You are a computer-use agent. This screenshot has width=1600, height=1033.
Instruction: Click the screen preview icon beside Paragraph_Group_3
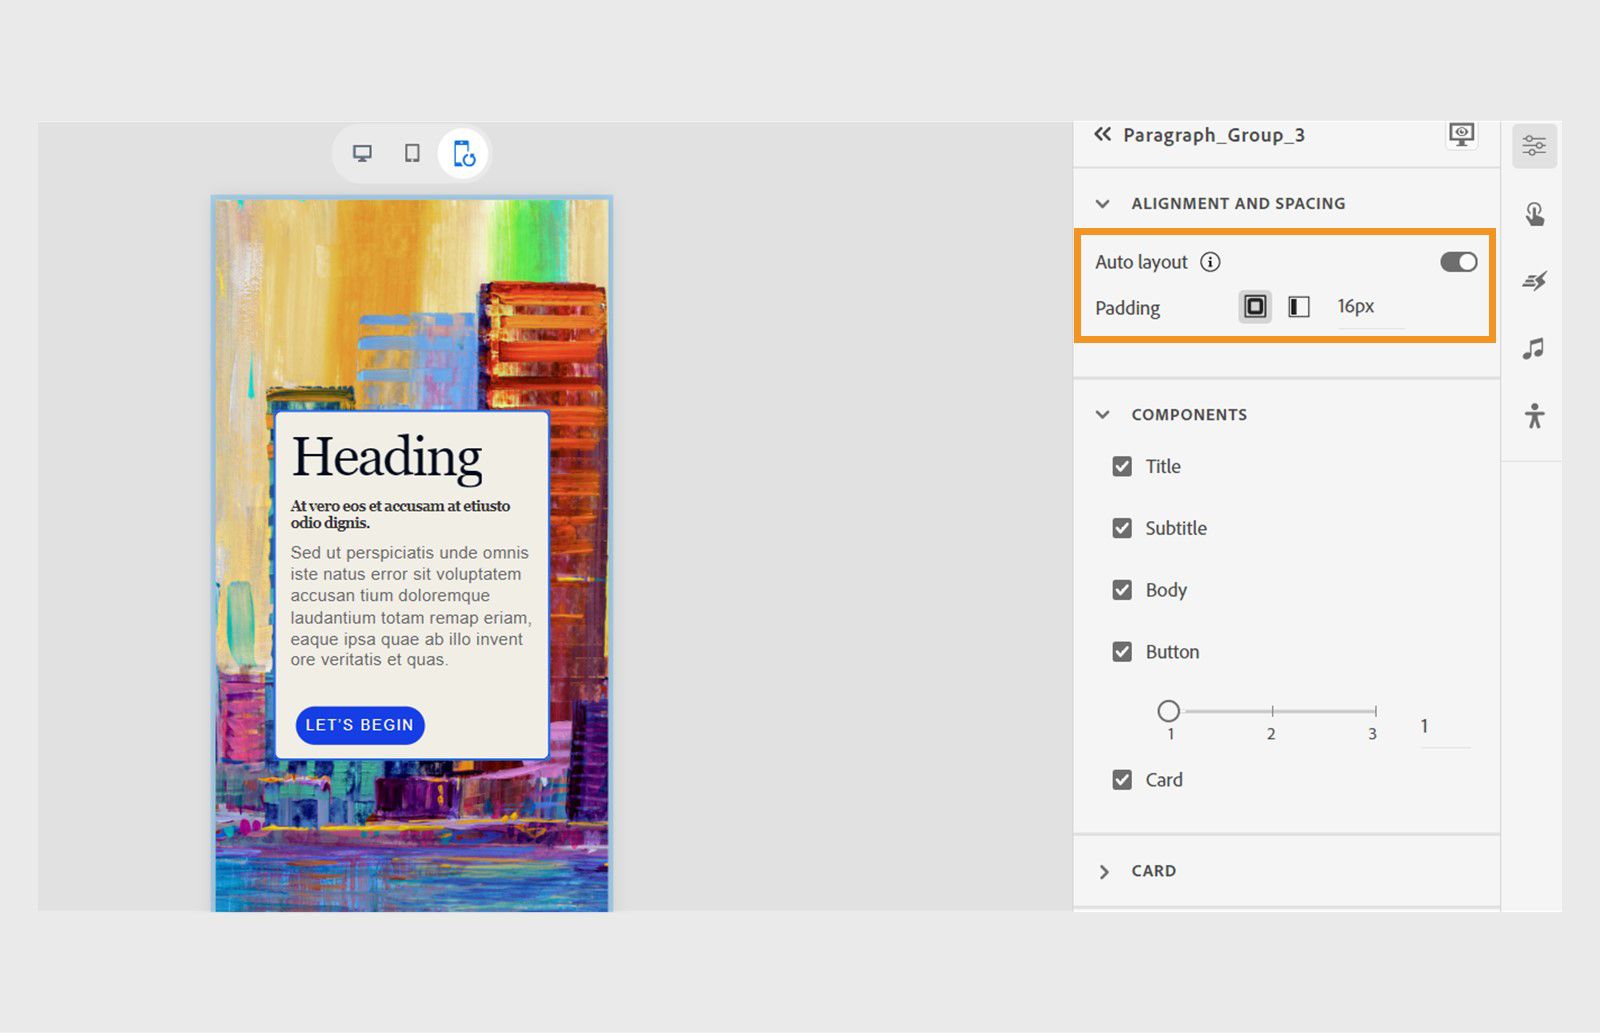click(x=1460, y=134)
